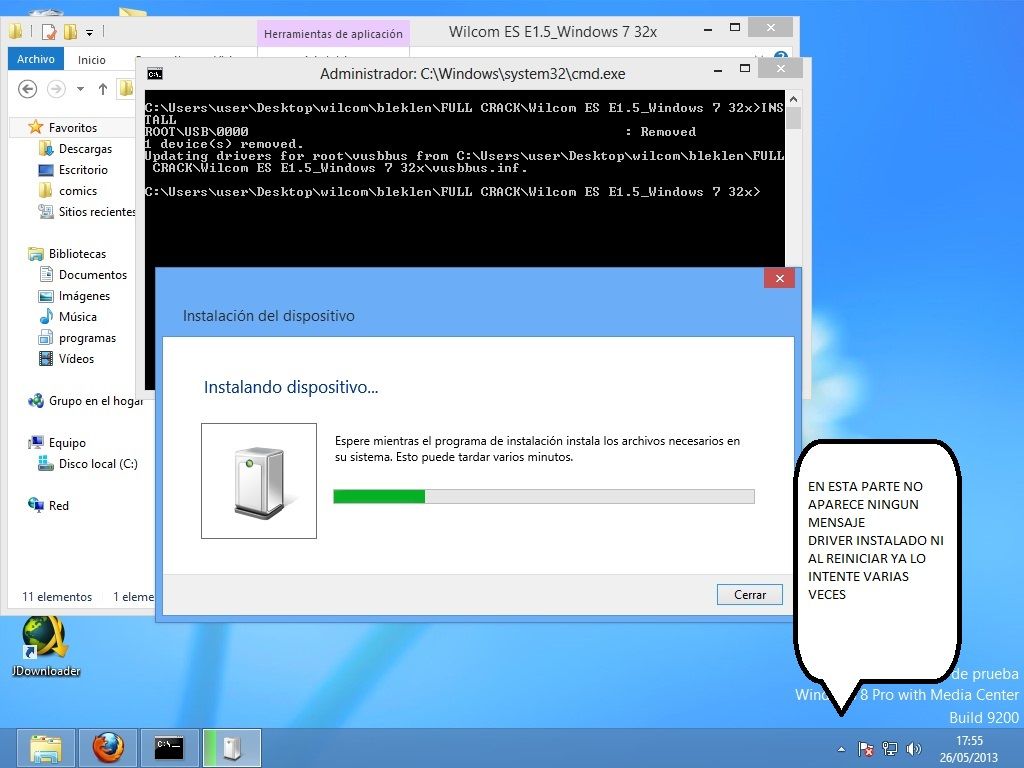Select Grupo en el hogar

click(96, 400)
